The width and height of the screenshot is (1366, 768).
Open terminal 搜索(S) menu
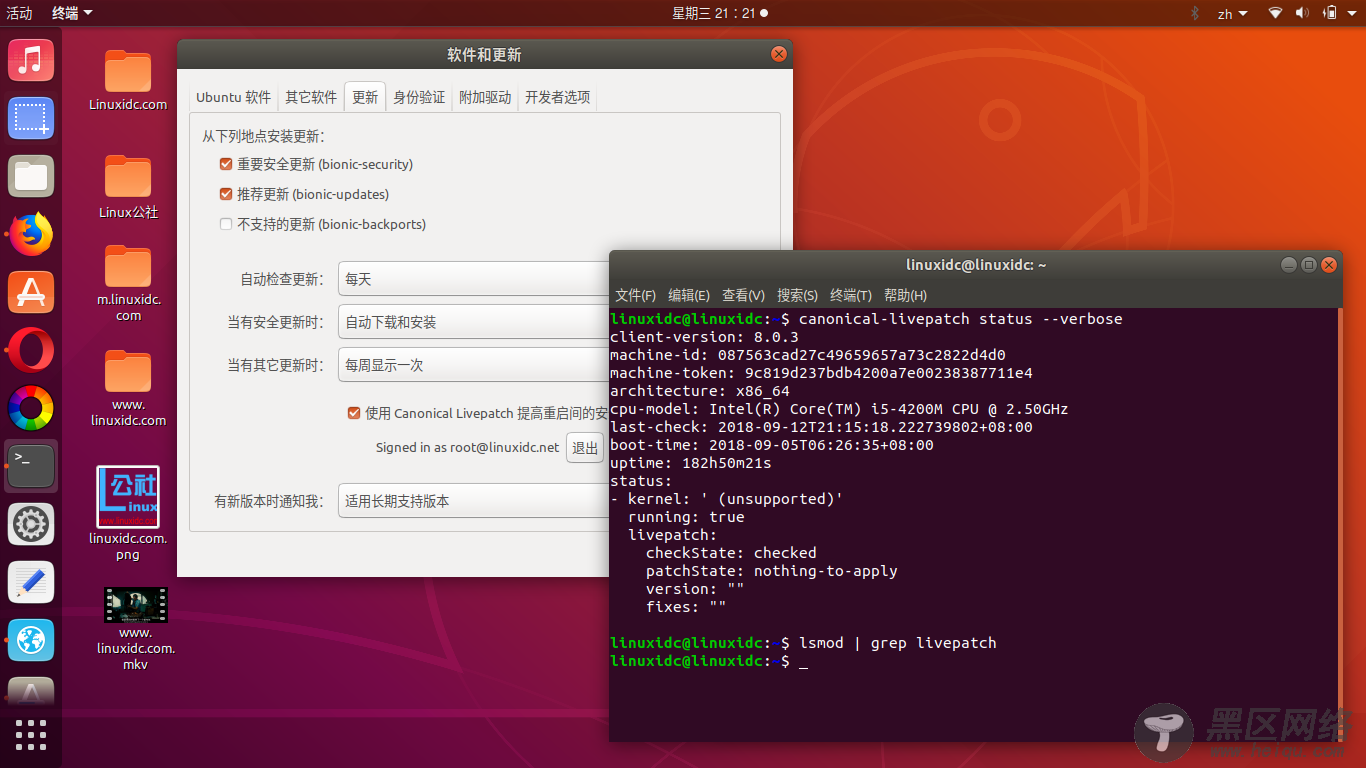point(797,295)
